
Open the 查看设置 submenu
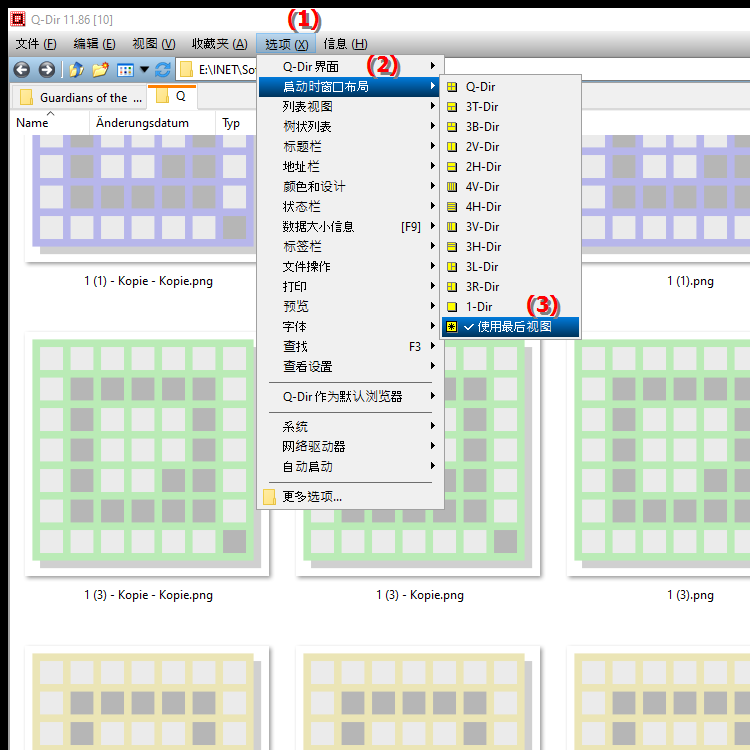click(351, 367)
